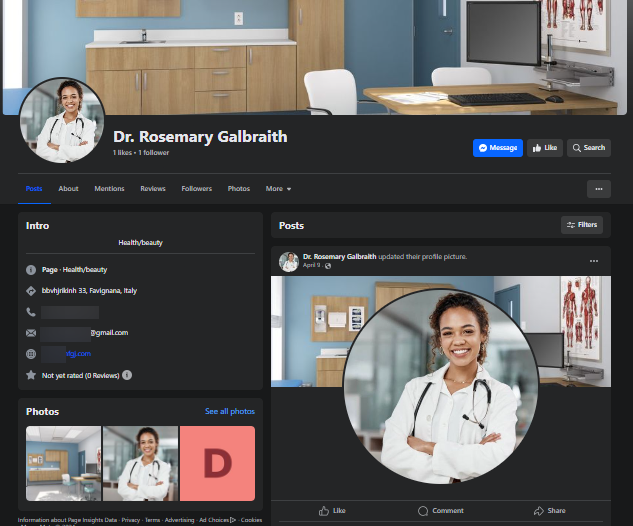Click the rating star icon
The height and width of the screenshot is (526, 633).
point(31,375)
